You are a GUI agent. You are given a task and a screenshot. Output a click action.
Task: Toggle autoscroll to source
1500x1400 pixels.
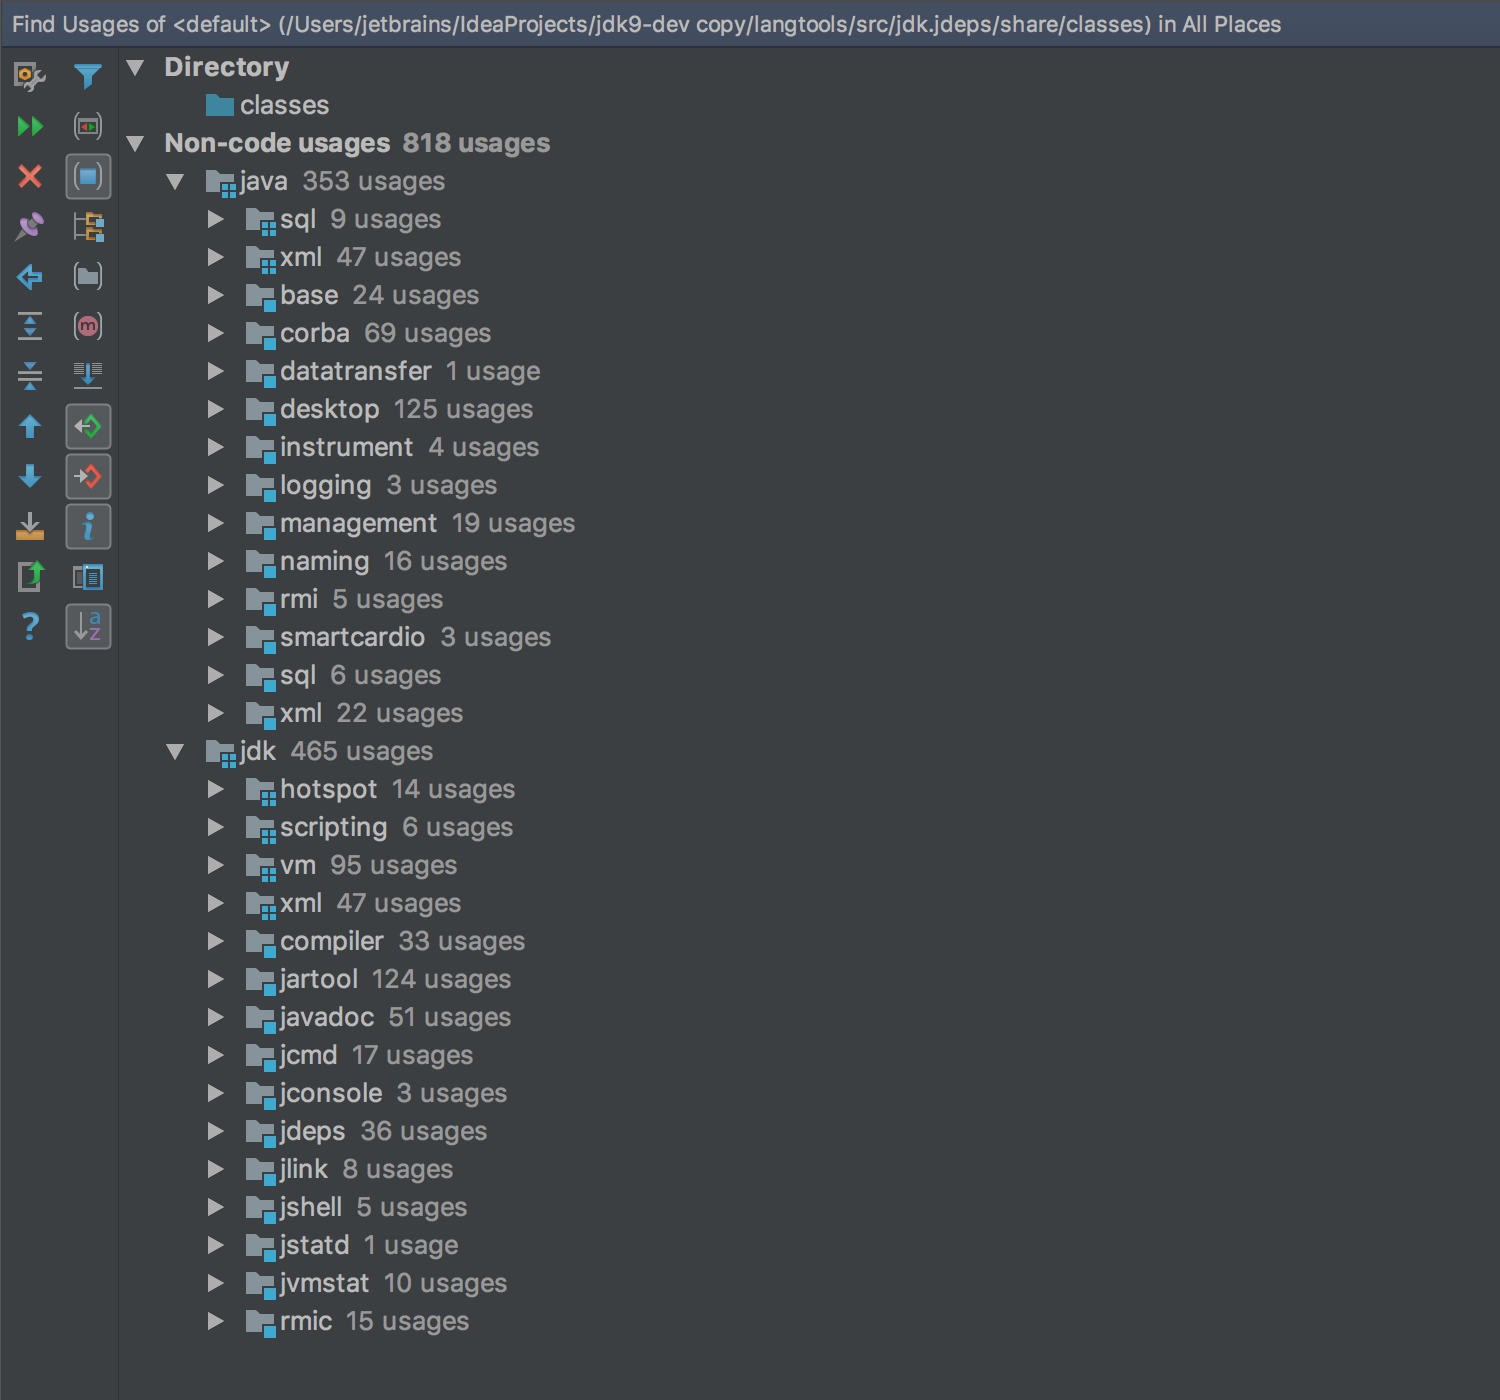pos(88,376)
